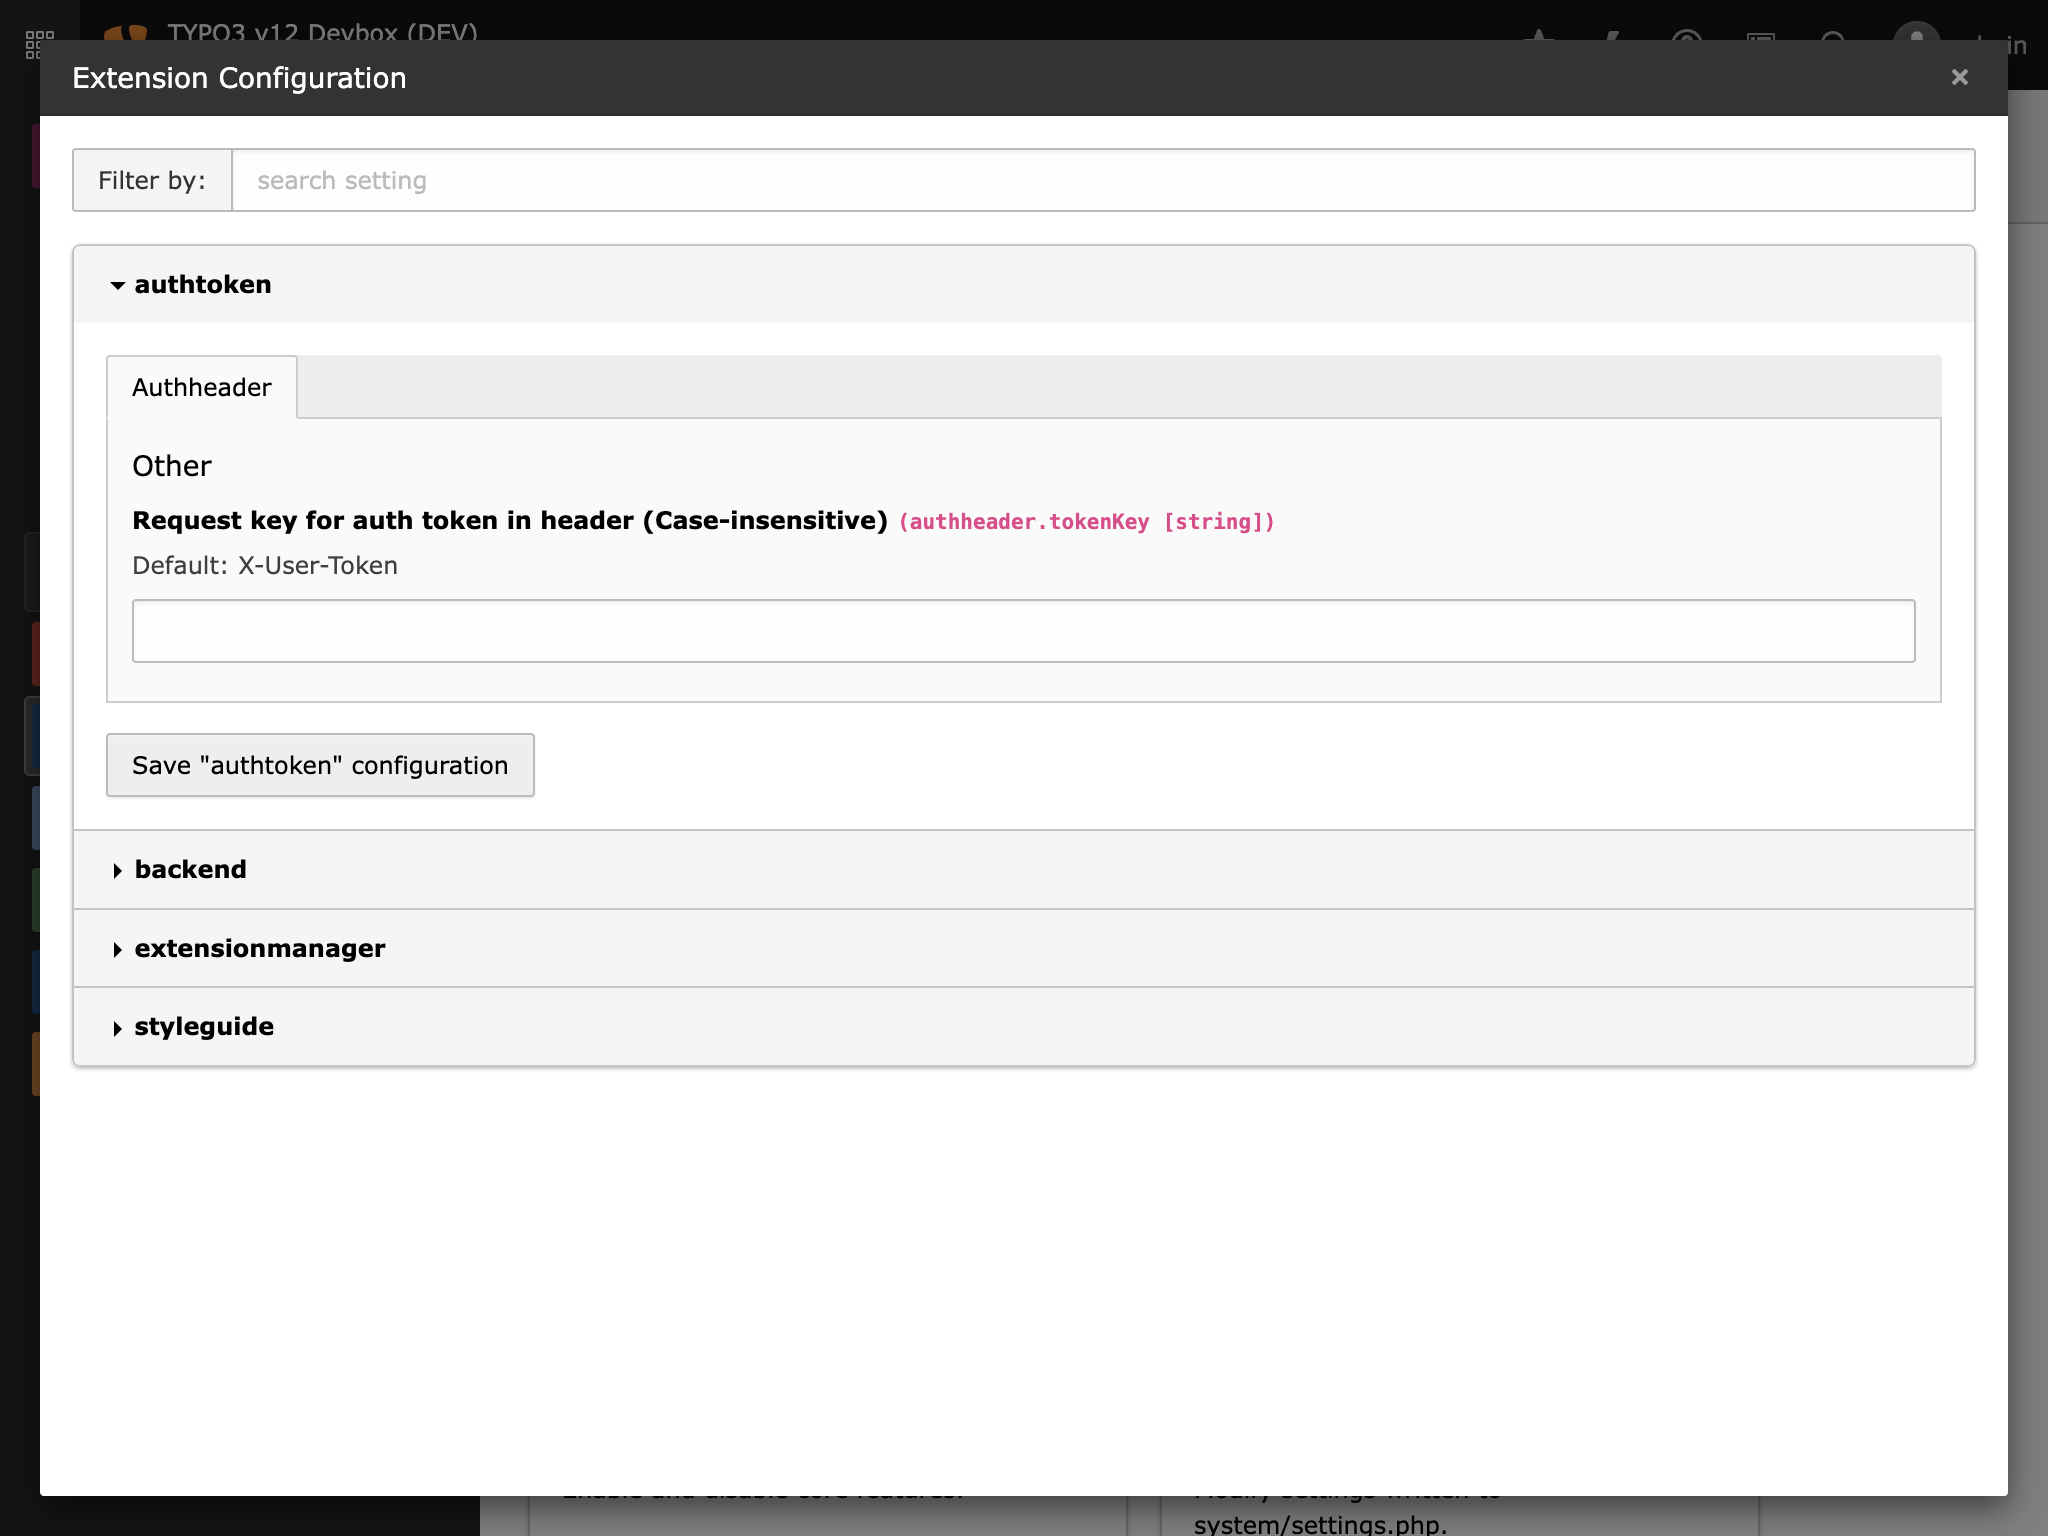Click the Other heading
2048x1536 pixels.
coord(172,466)
